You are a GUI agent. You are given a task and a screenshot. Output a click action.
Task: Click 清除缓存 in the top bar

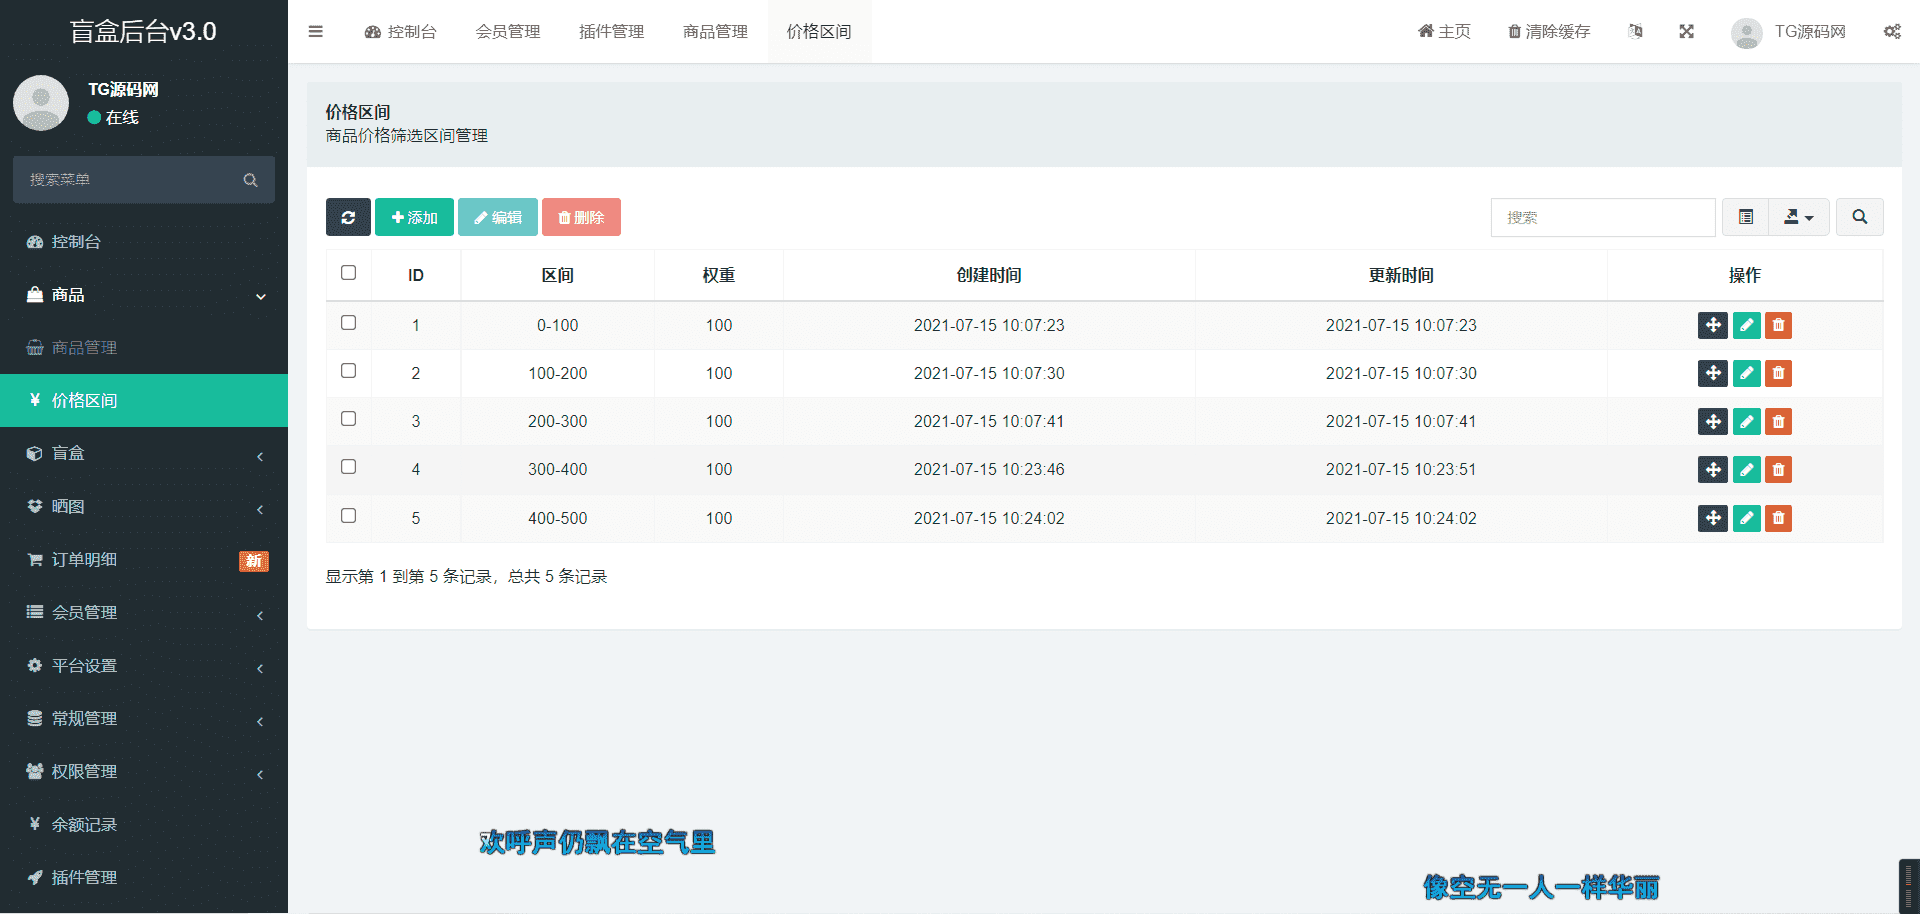coord(1549,32)
